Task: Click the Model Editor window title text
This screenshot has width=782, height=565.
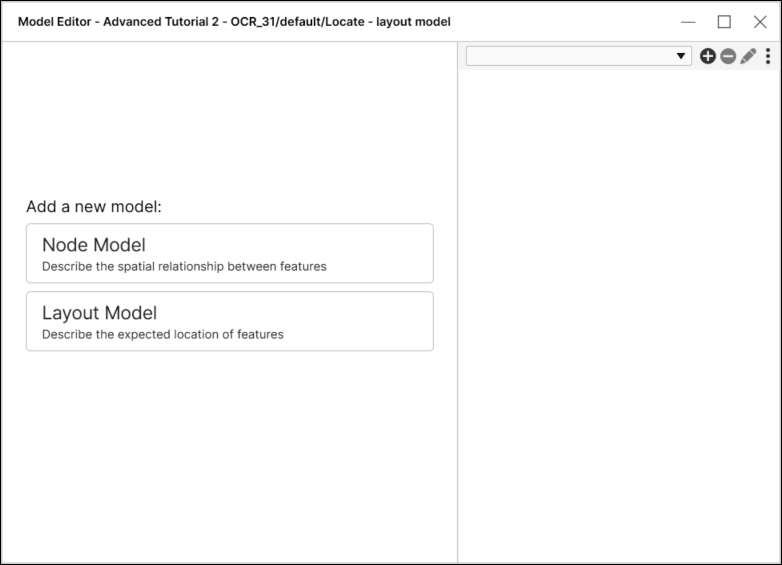Action: click(x=234, y=21)
